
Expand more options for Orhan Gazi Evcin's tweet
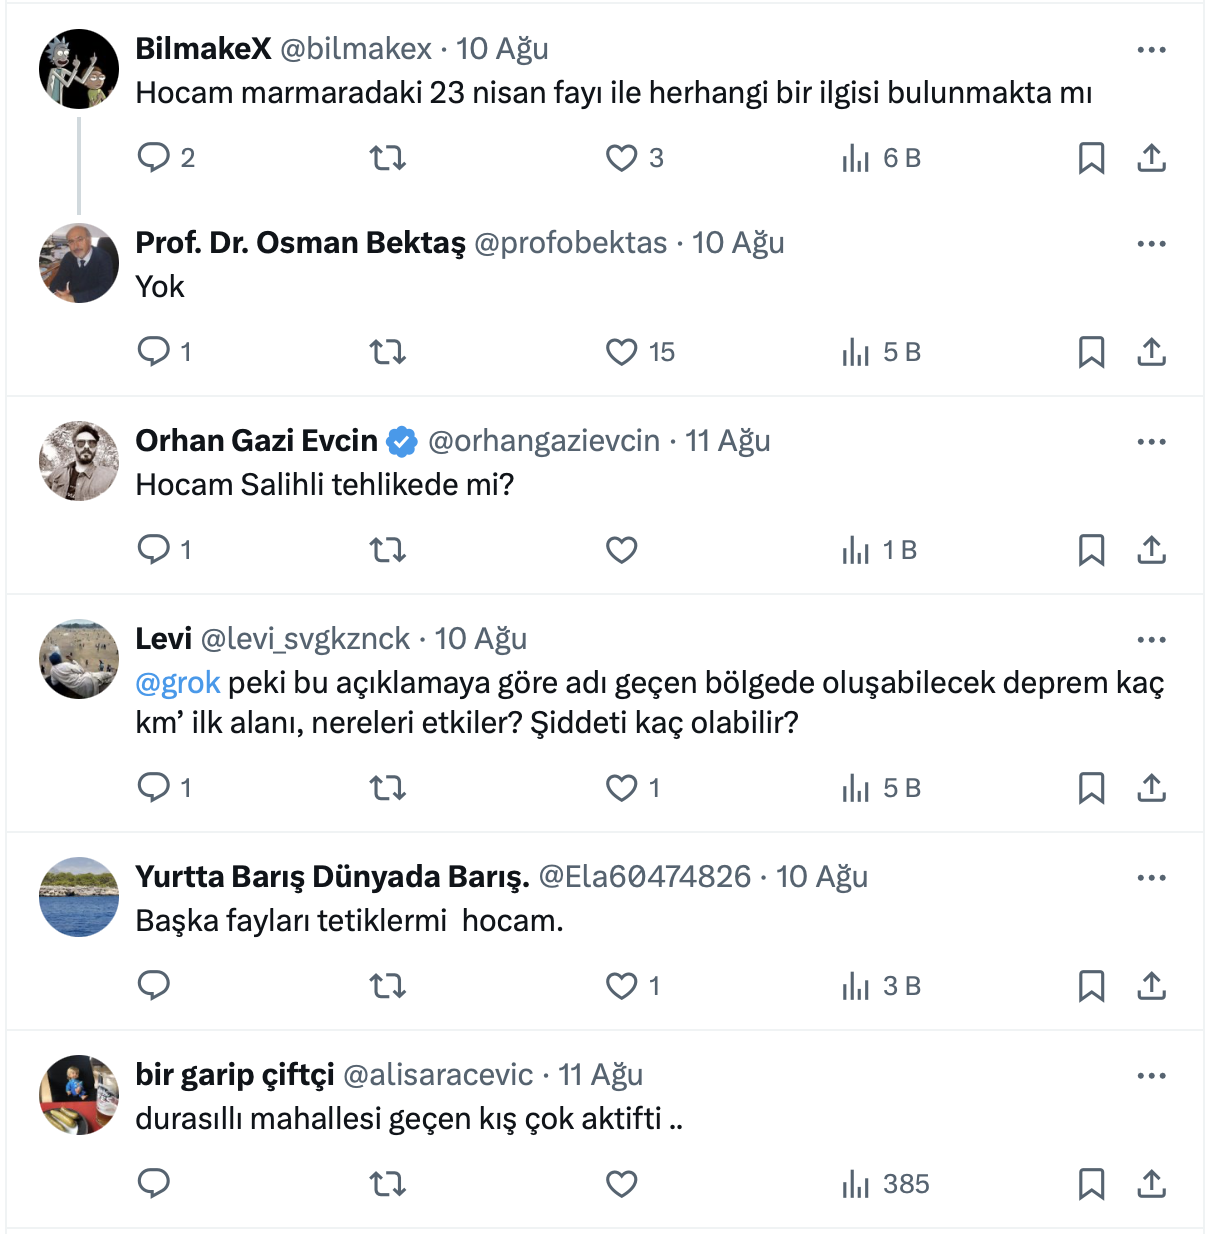[x=1151, y=442]
